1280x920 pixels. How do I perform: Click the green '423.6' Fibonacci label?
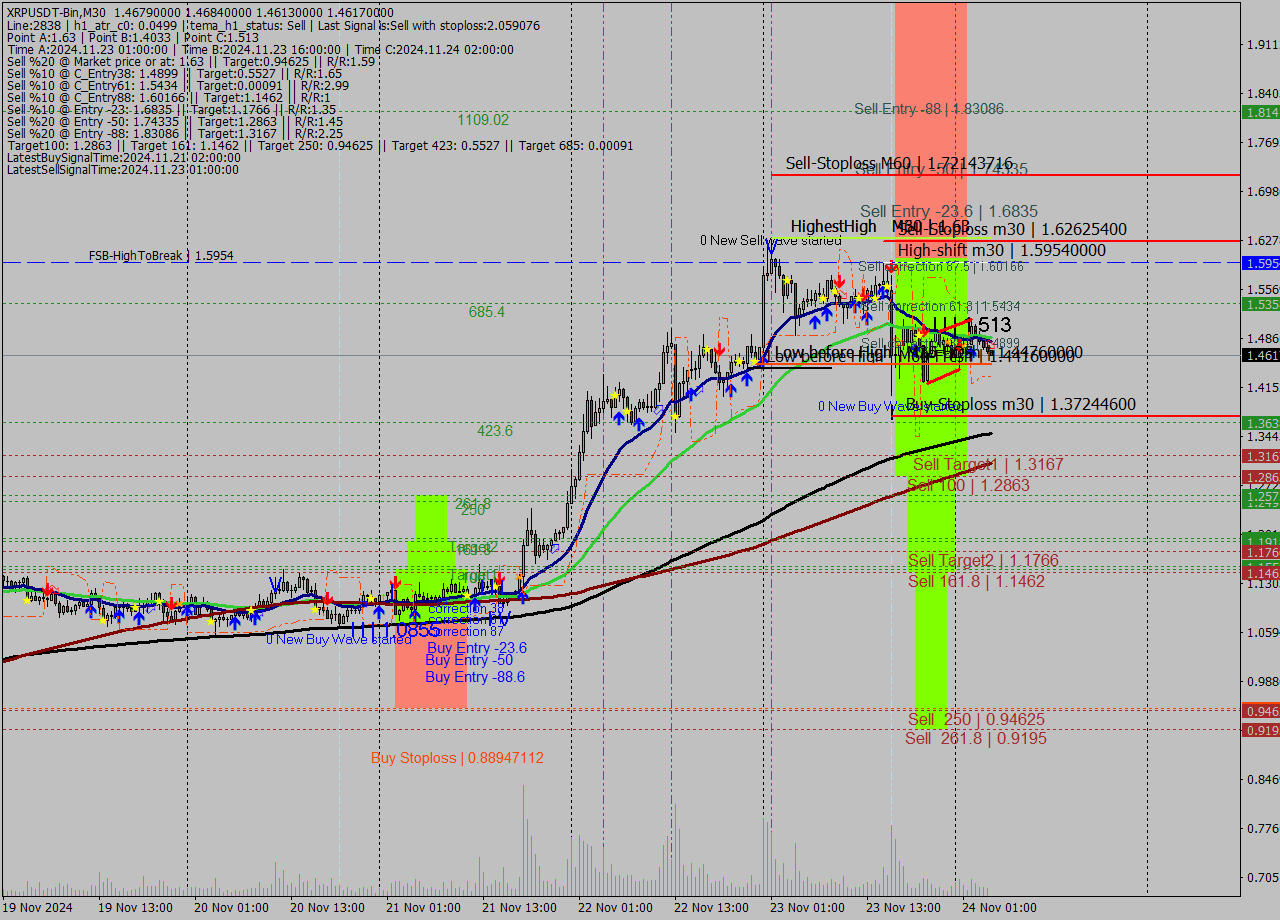[494, 430]
